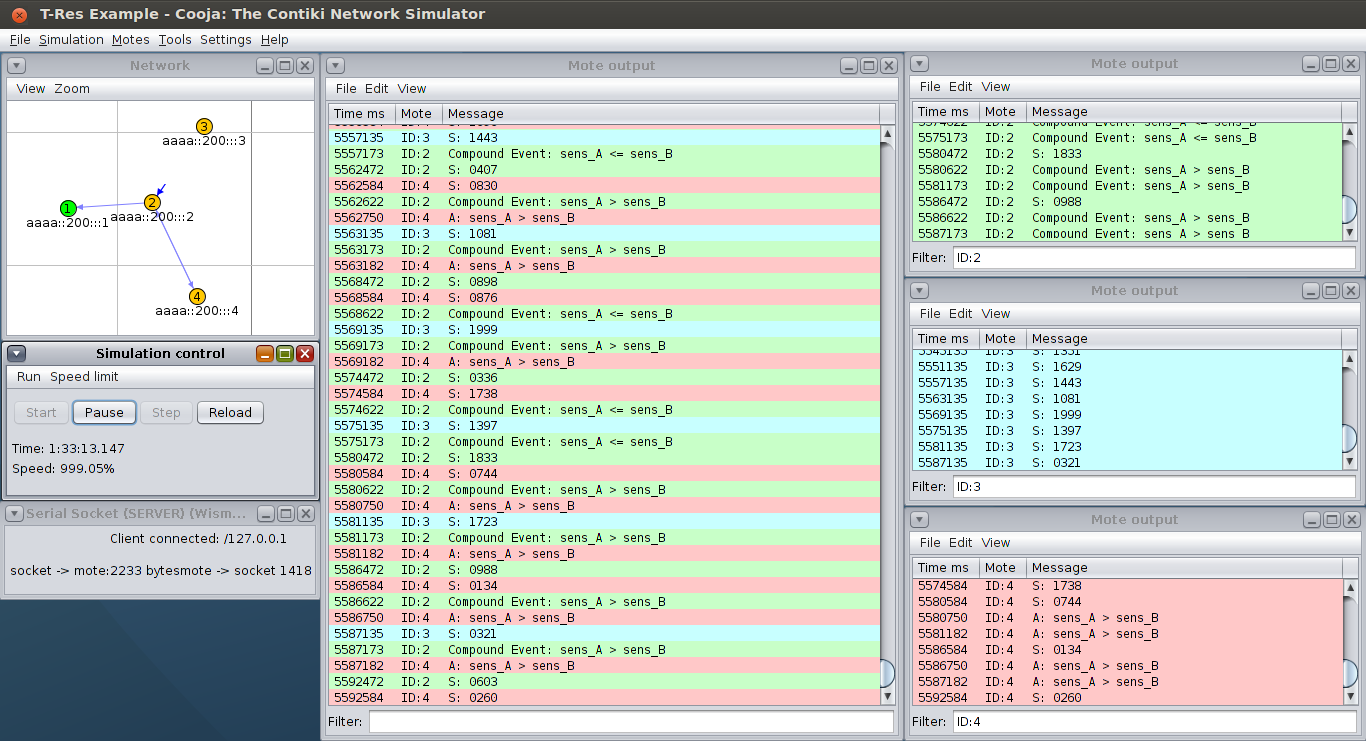Close the main Mote output window
The width and height of the screenshot is (1366, 741).
888,65
